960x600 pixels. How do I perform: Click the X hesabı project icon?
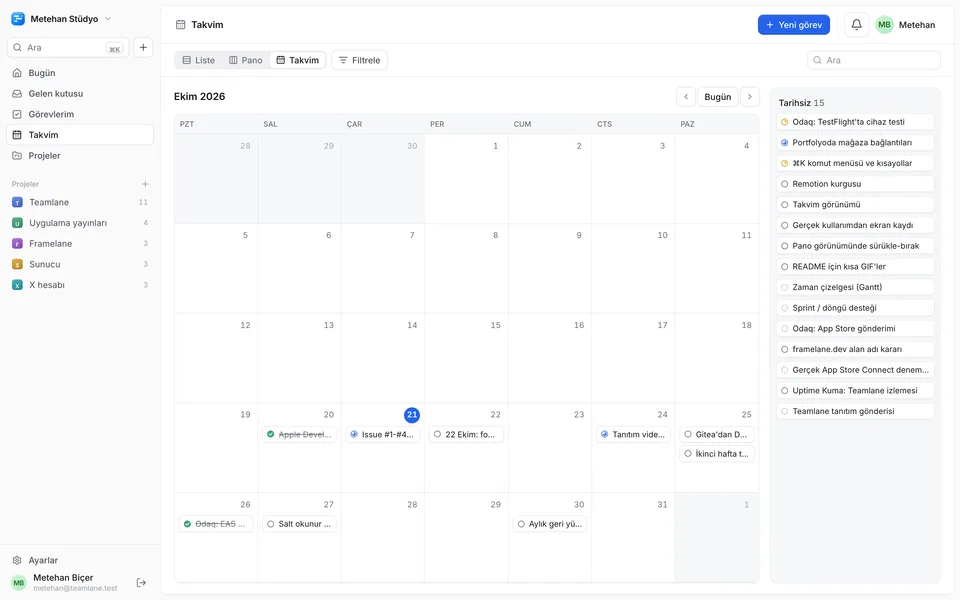pos(18,285)
